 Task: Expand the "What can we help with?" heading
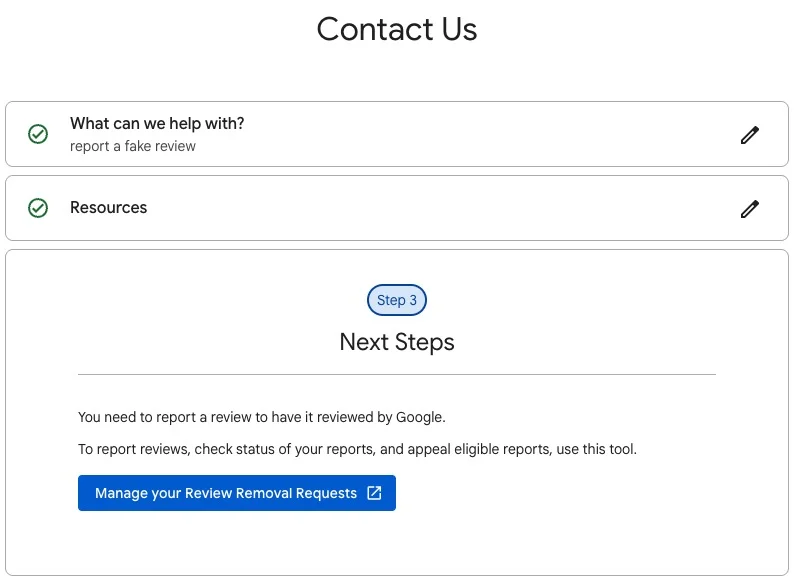tap(157, 124)
